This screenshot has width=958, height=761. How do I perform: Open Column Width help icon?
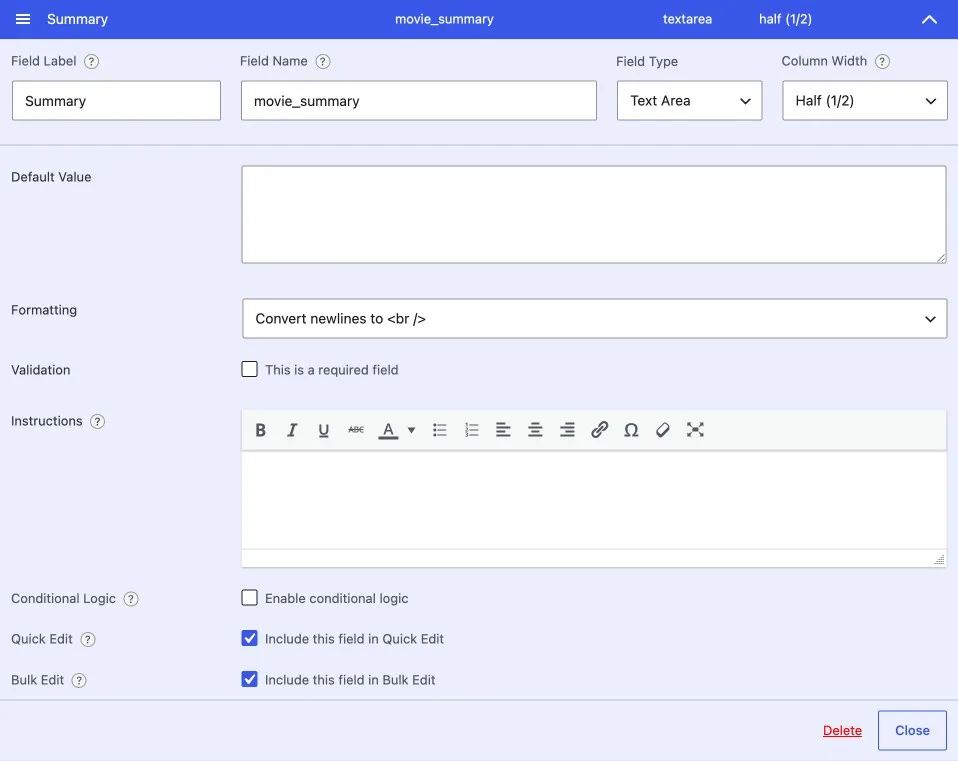tap(882, 62)
